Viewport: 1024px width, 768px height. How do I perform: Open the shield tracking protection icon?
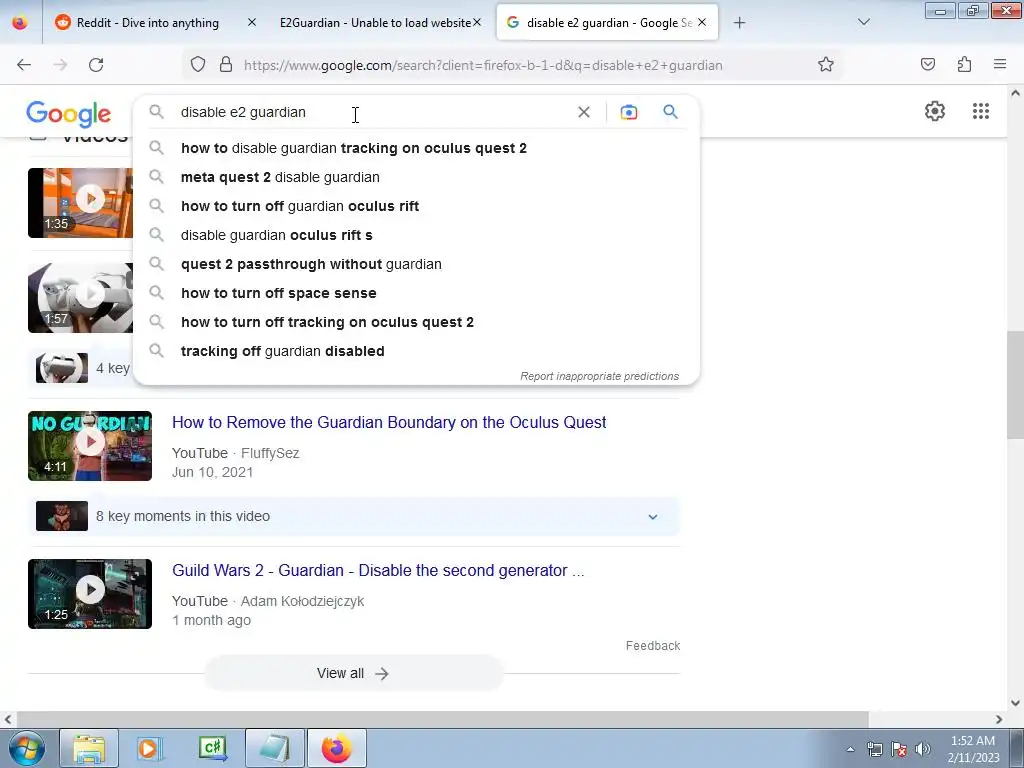[x=198, y=65]
